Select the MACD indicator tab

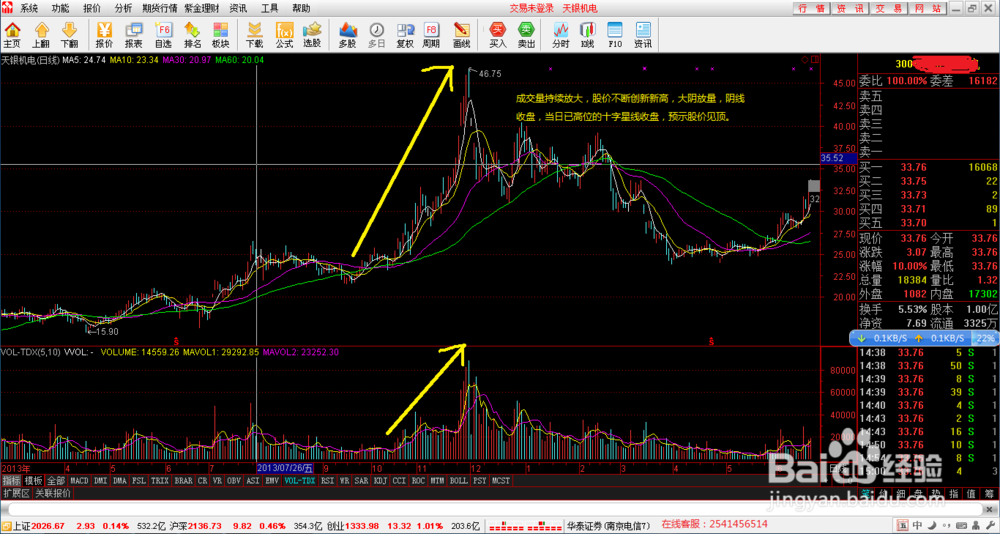[79, 480]
